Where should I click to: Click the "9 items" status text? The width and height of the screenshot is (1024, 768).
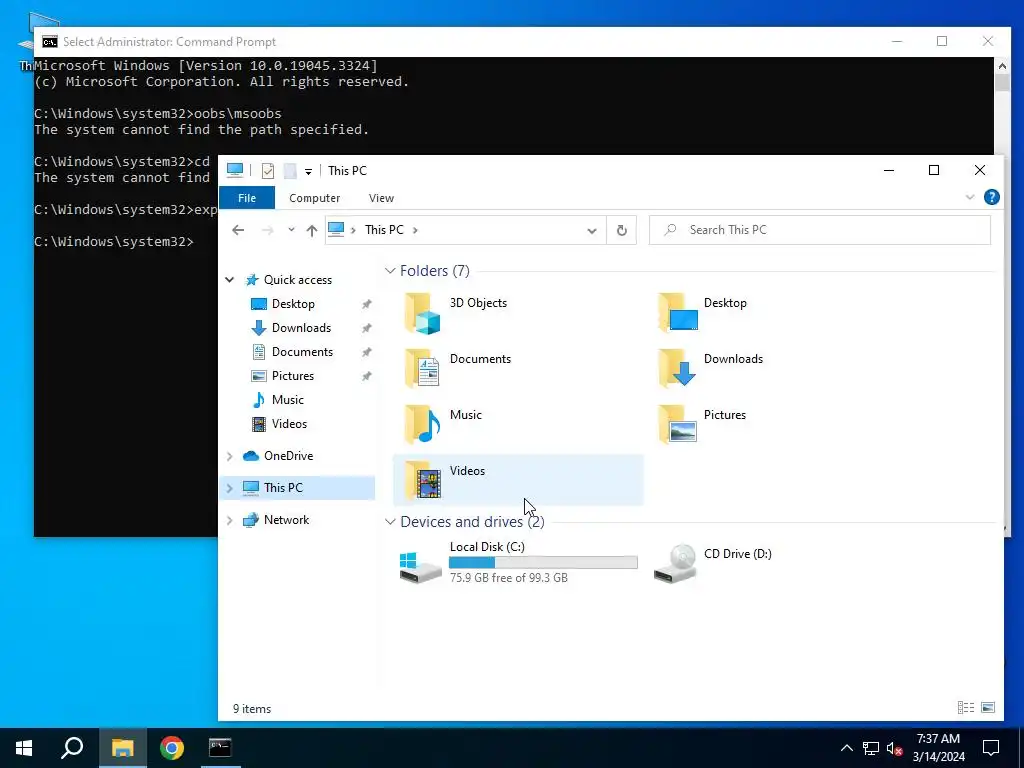(x=252, y=709)
